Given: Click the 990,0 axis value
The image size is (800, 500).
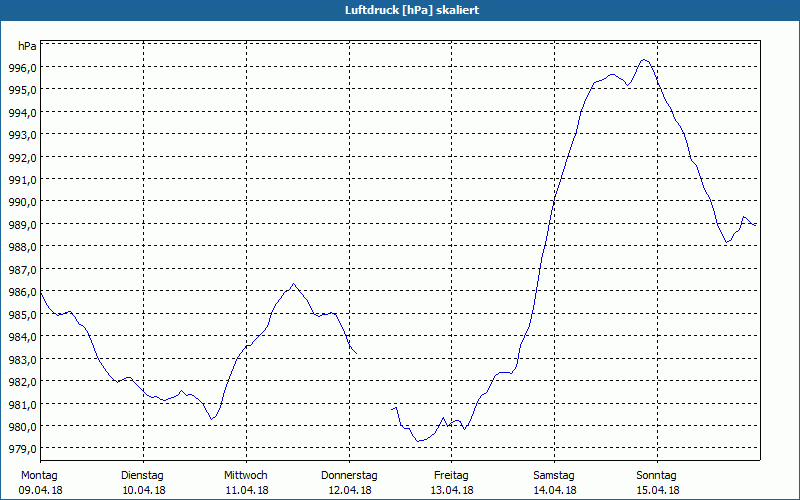Looking at the screenshot, I should coord(22,202).
